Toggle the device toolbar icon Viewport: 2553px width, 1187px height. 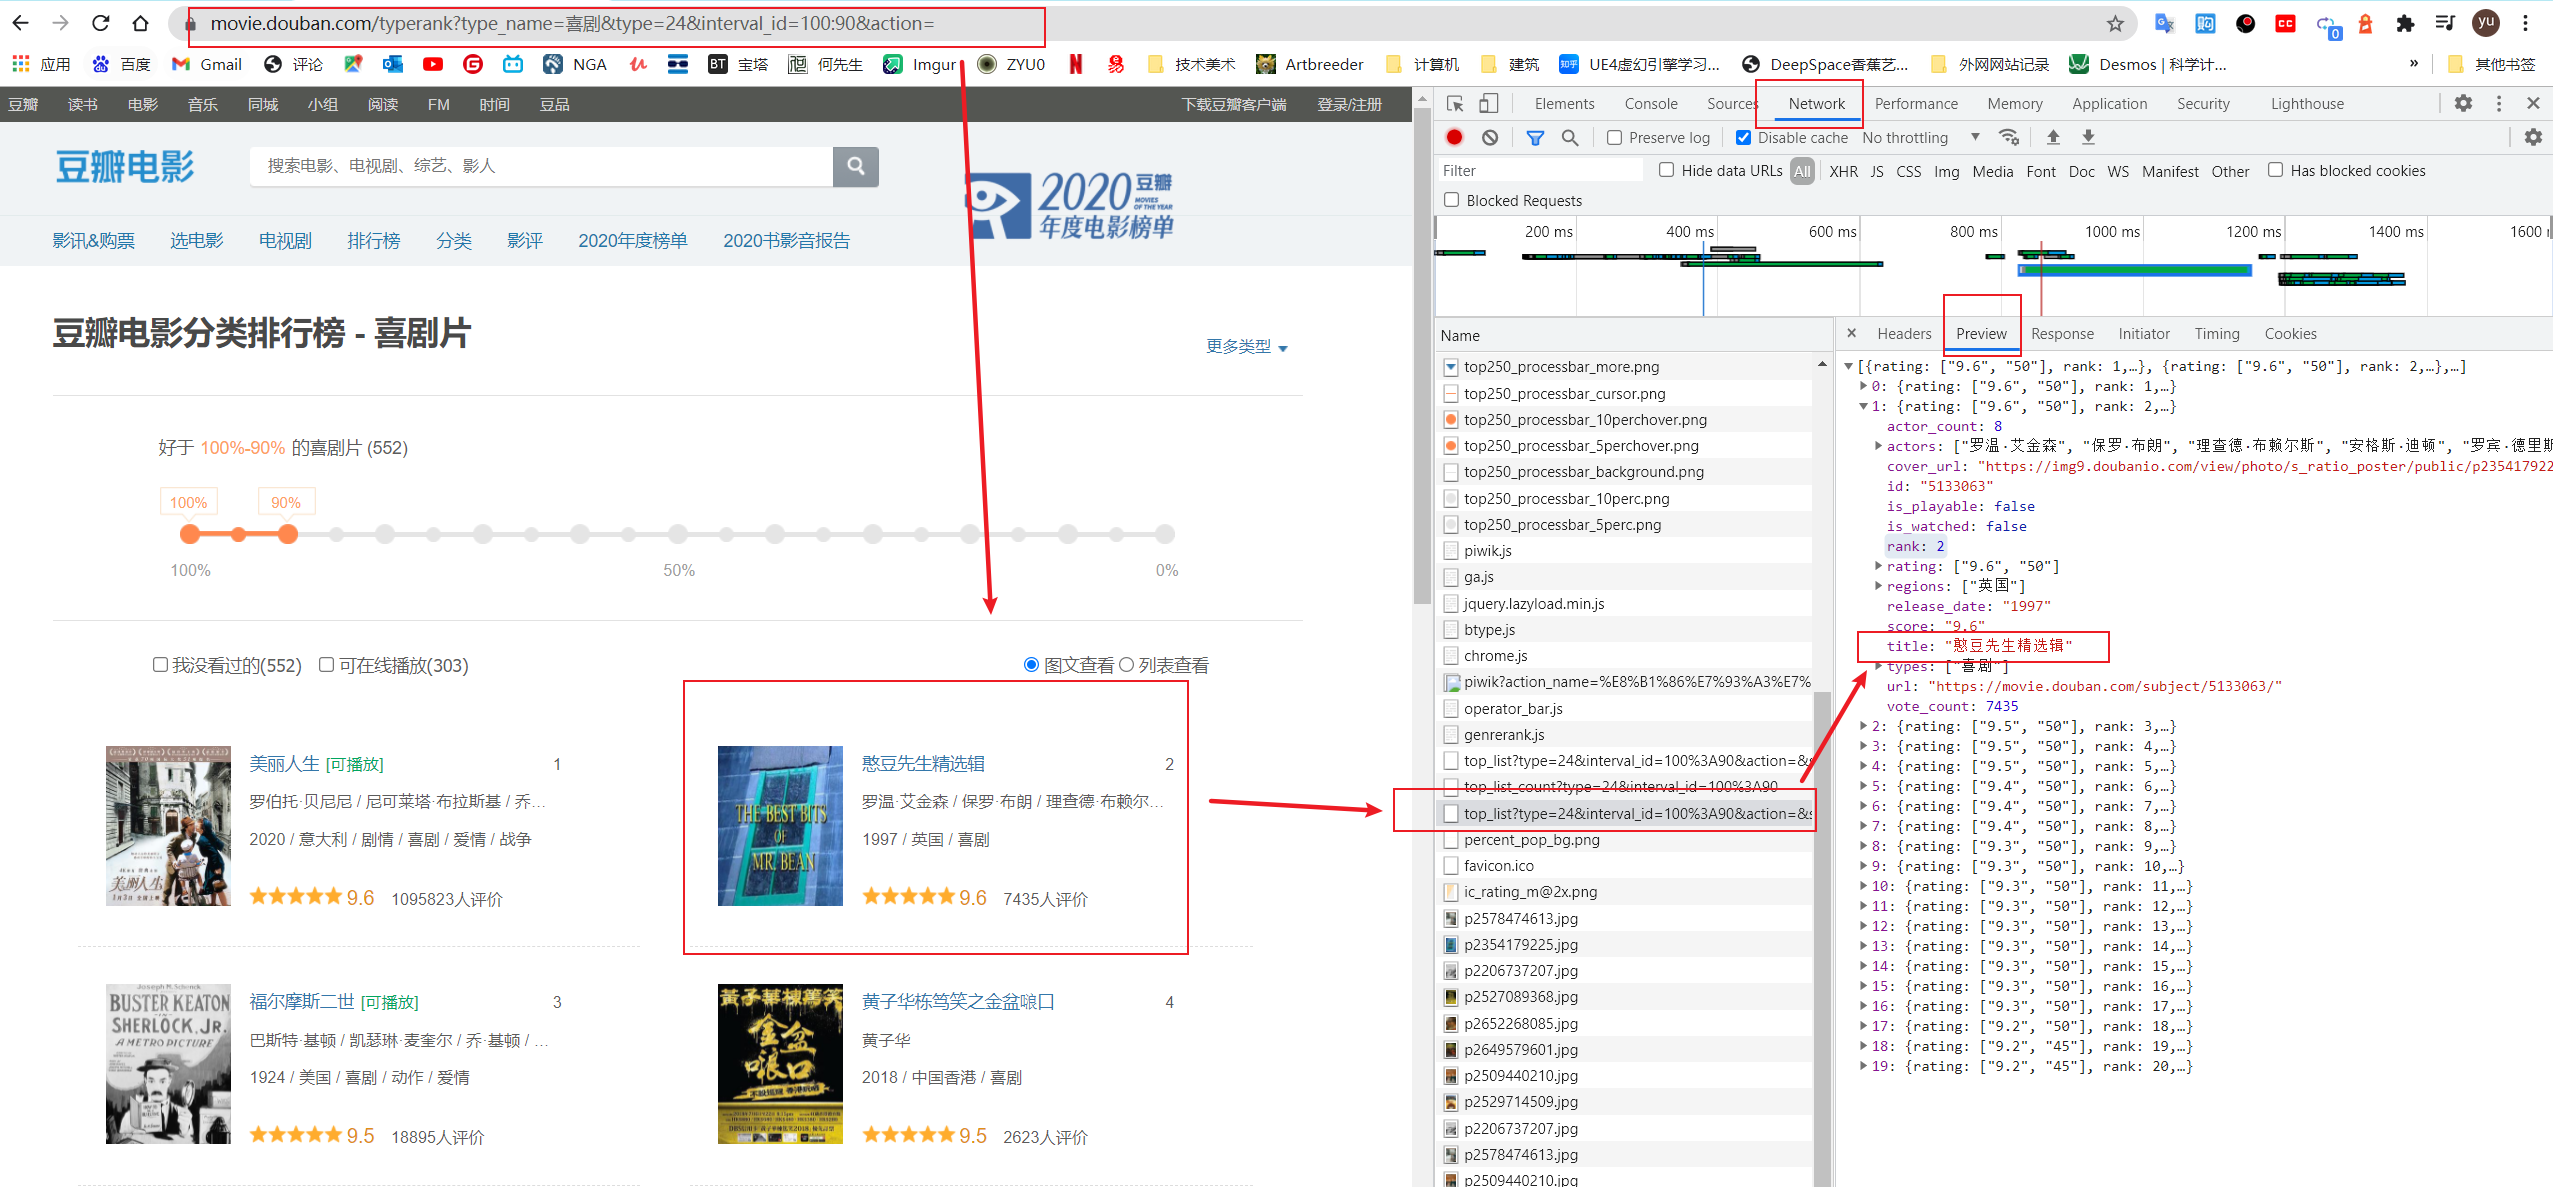1489,103
